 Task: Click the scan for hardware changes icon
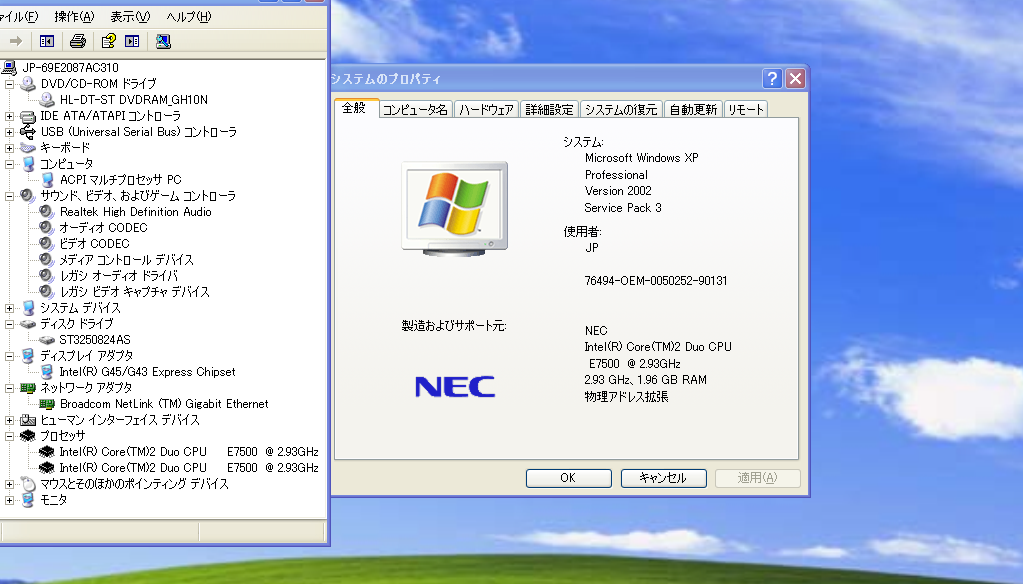(163, 41)
